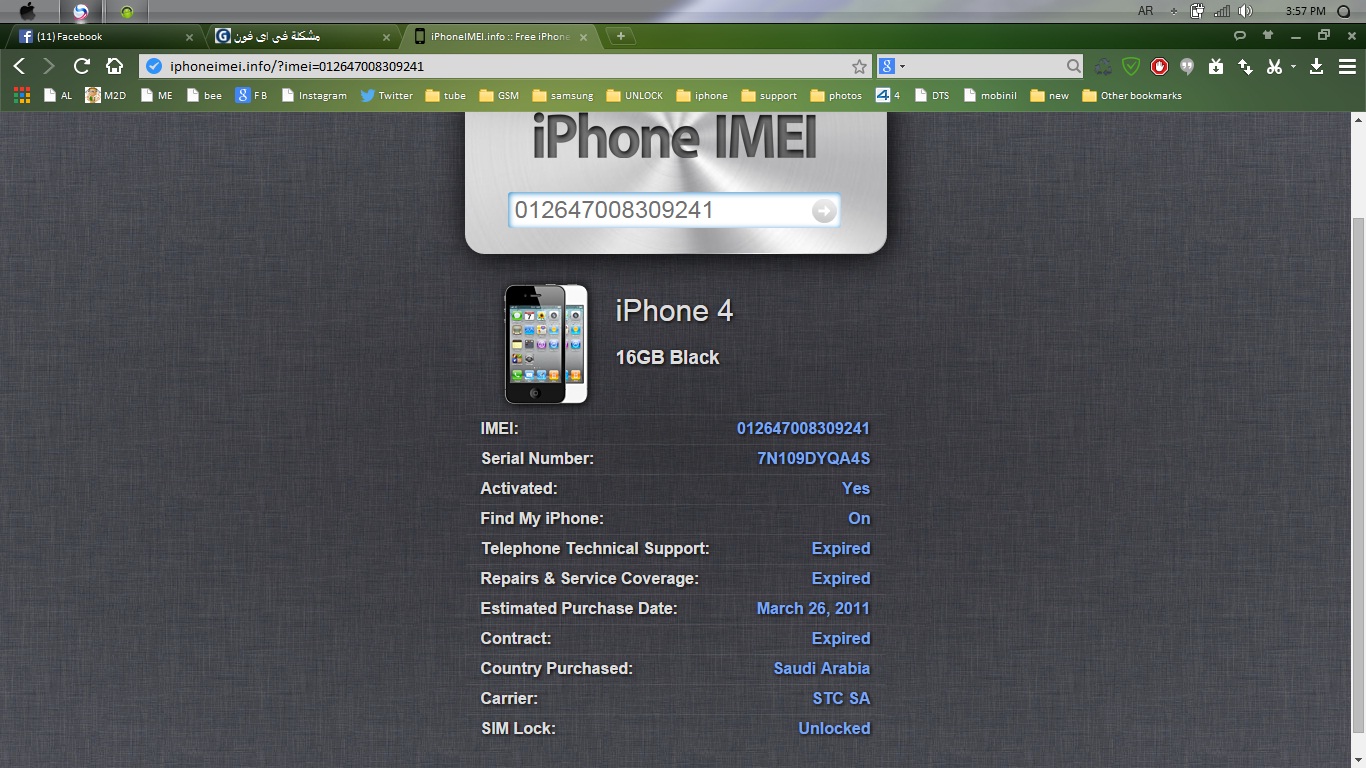Open the browser main menu
This screenshot has height=768, width=1366.
point(1347,66)
